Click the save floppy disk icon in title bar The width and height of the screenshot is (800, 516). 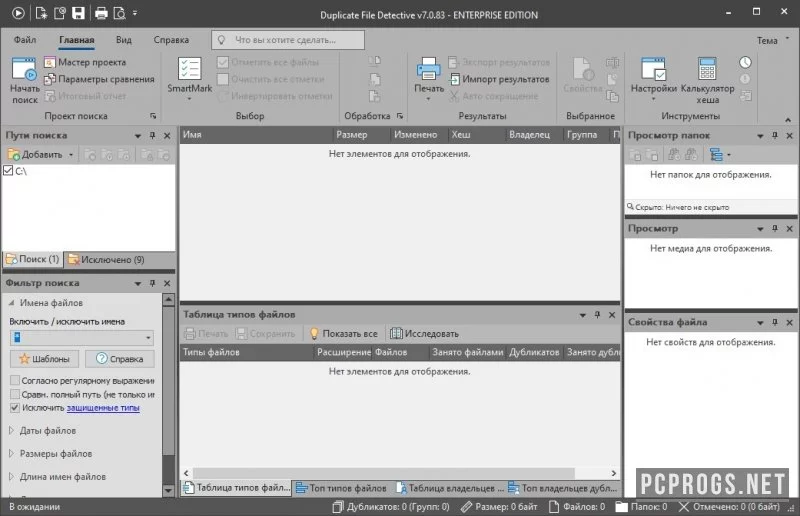click(78, 13)
